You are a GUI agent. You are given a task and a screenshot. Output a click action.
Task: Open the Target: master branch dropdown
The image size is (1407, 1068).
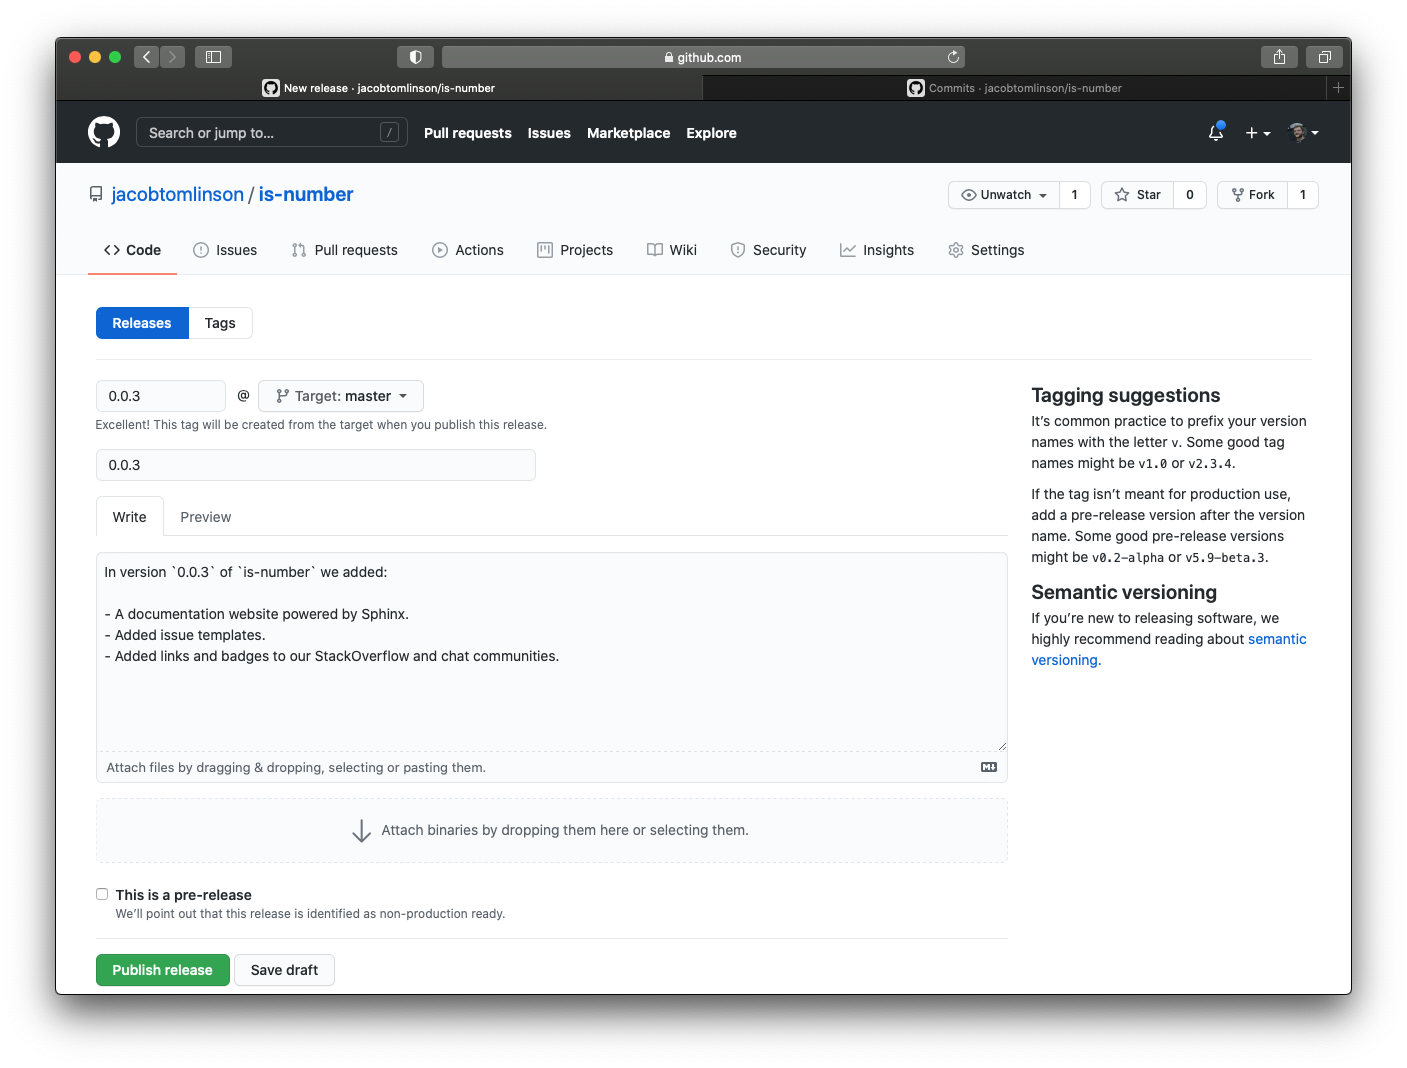(340, 395)
